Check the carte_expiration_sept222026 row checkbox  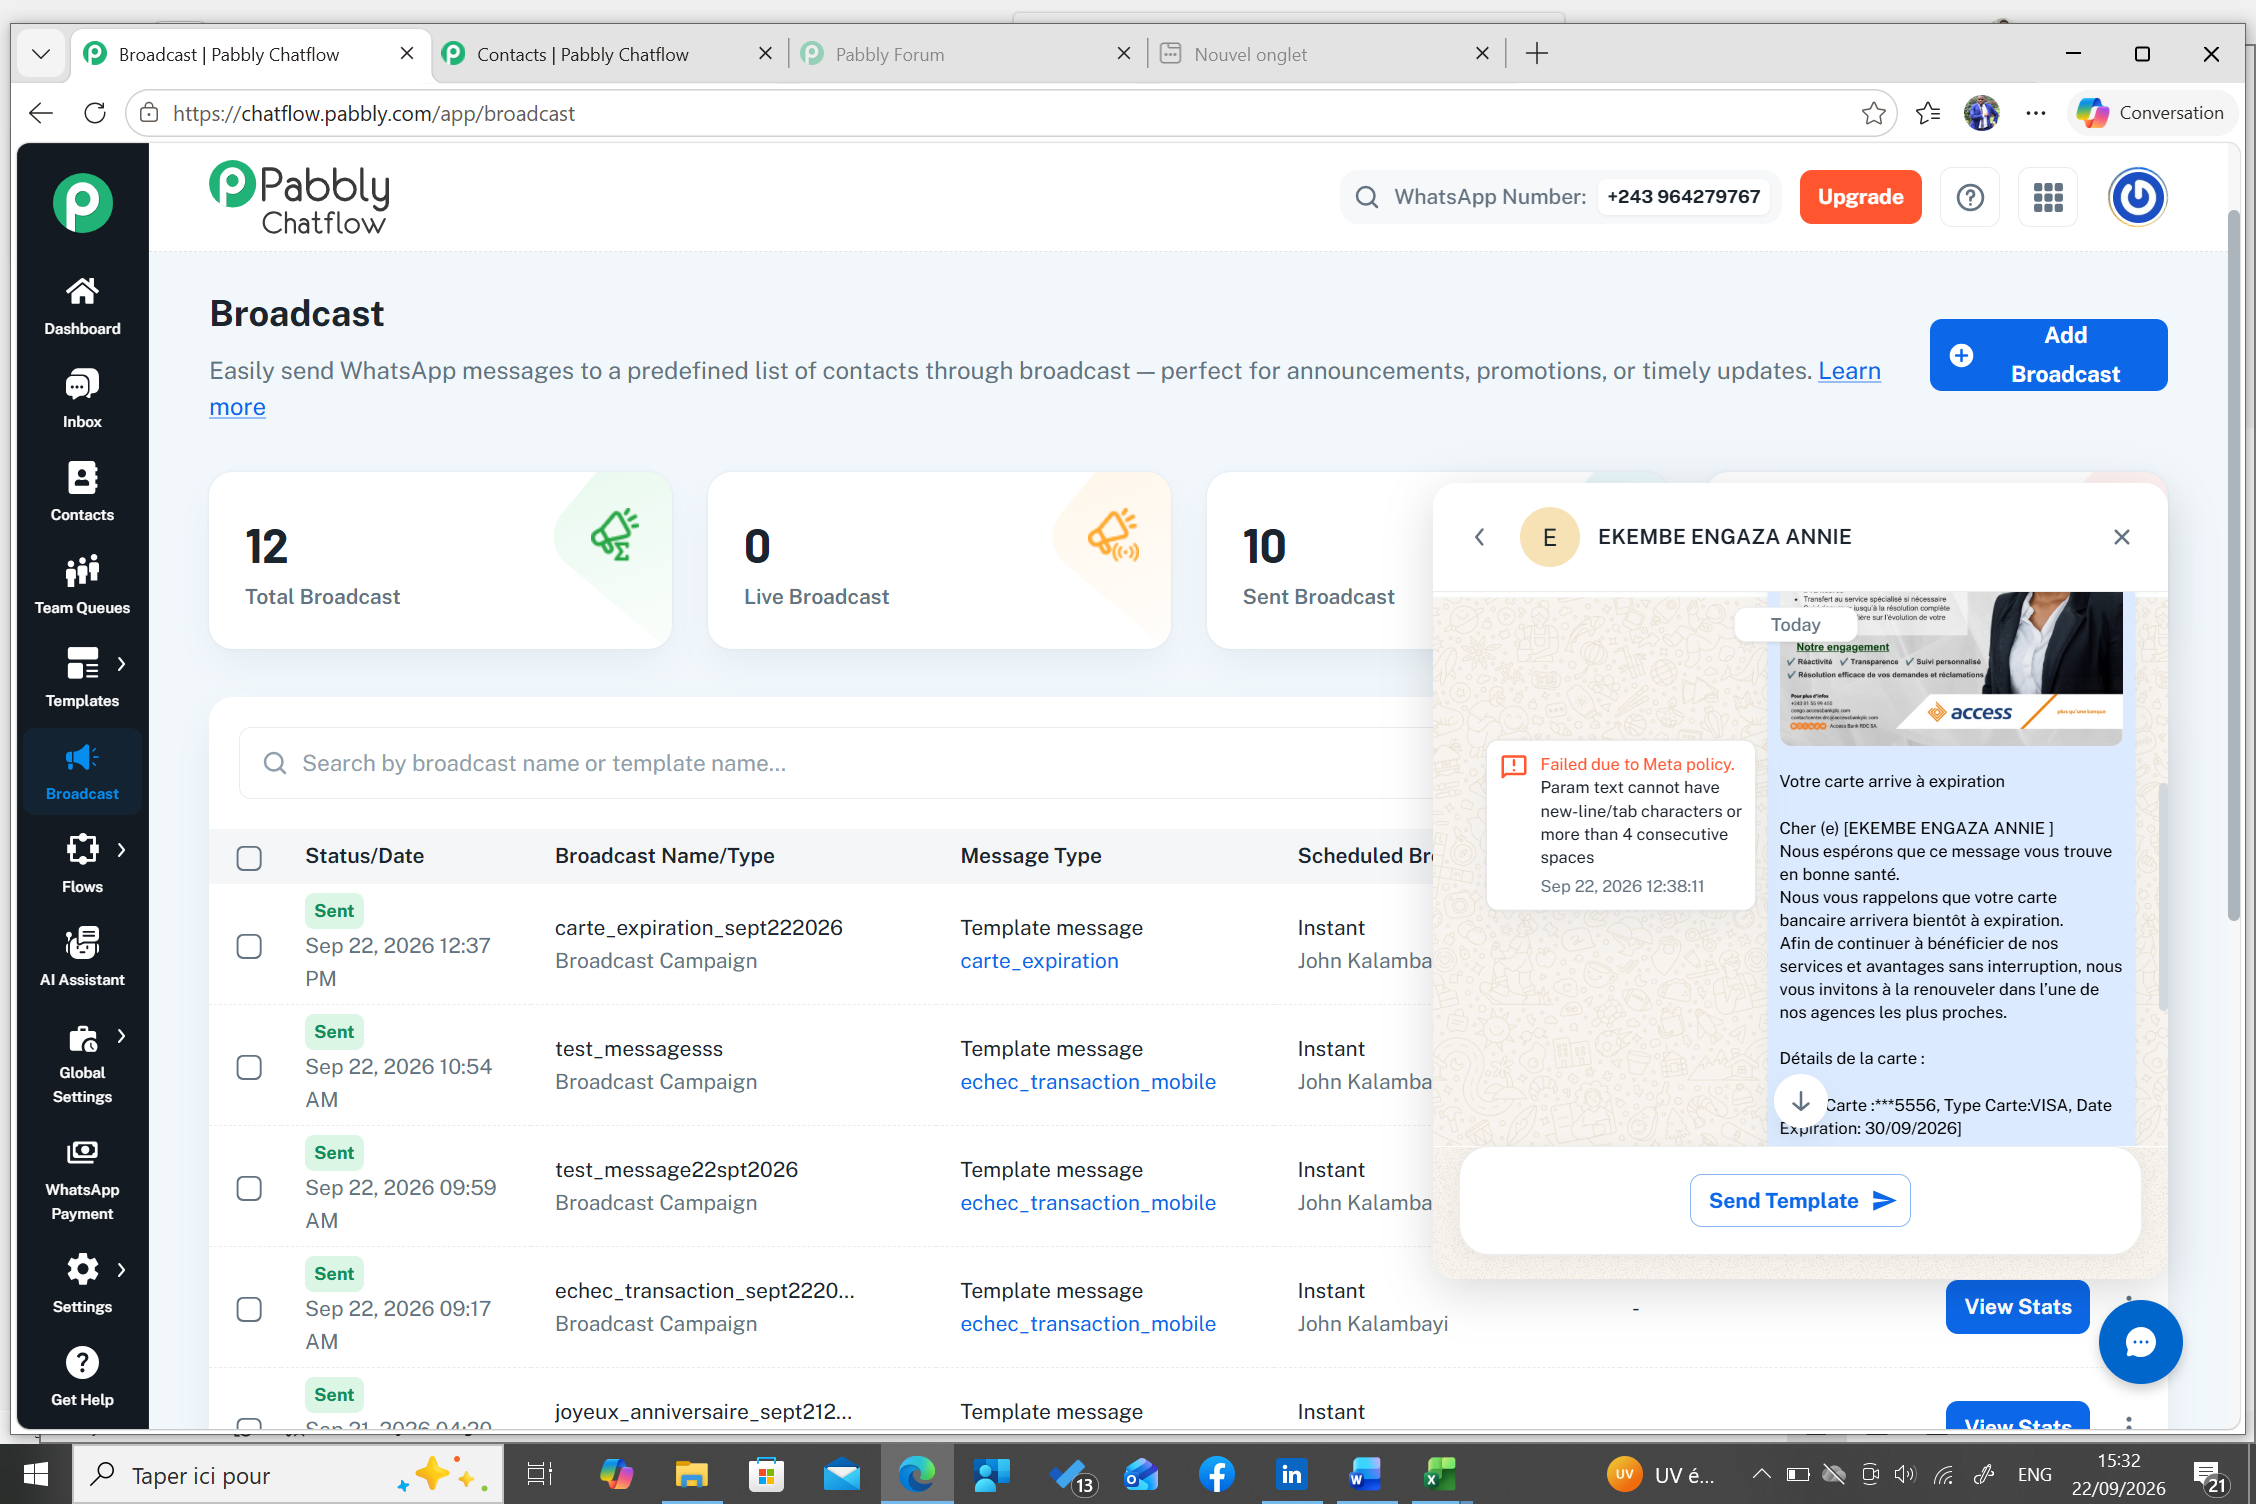(x=249, y=946)
